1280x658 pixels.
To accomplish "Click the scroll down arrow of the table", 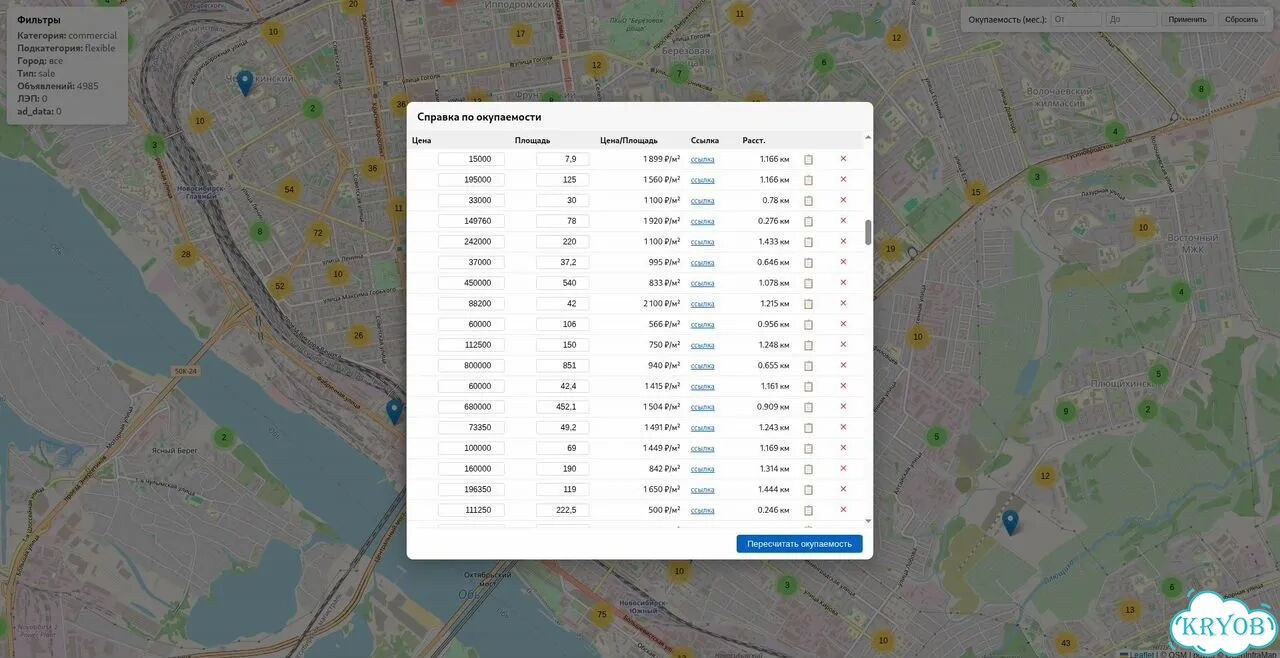I will click(x=868, y=521).
